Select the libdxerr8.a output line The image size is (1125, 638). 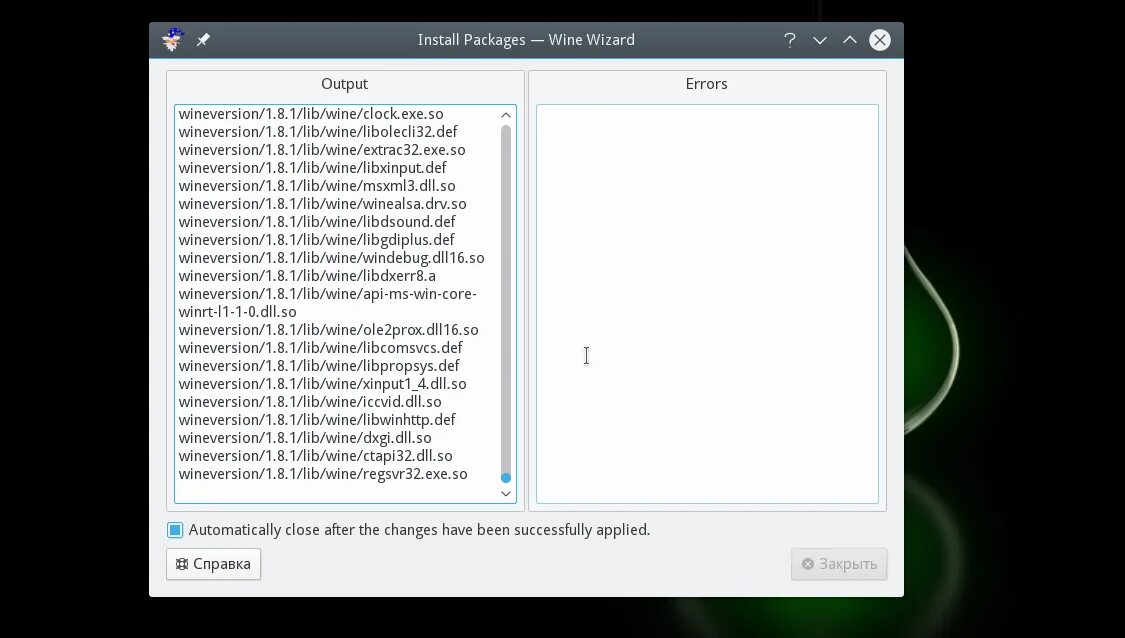307,276
